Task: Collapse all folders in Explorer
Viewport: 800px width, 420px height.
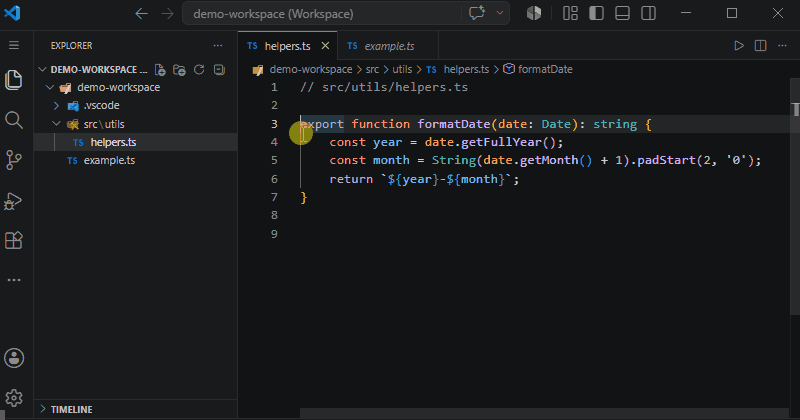Action: click(219, 70)
